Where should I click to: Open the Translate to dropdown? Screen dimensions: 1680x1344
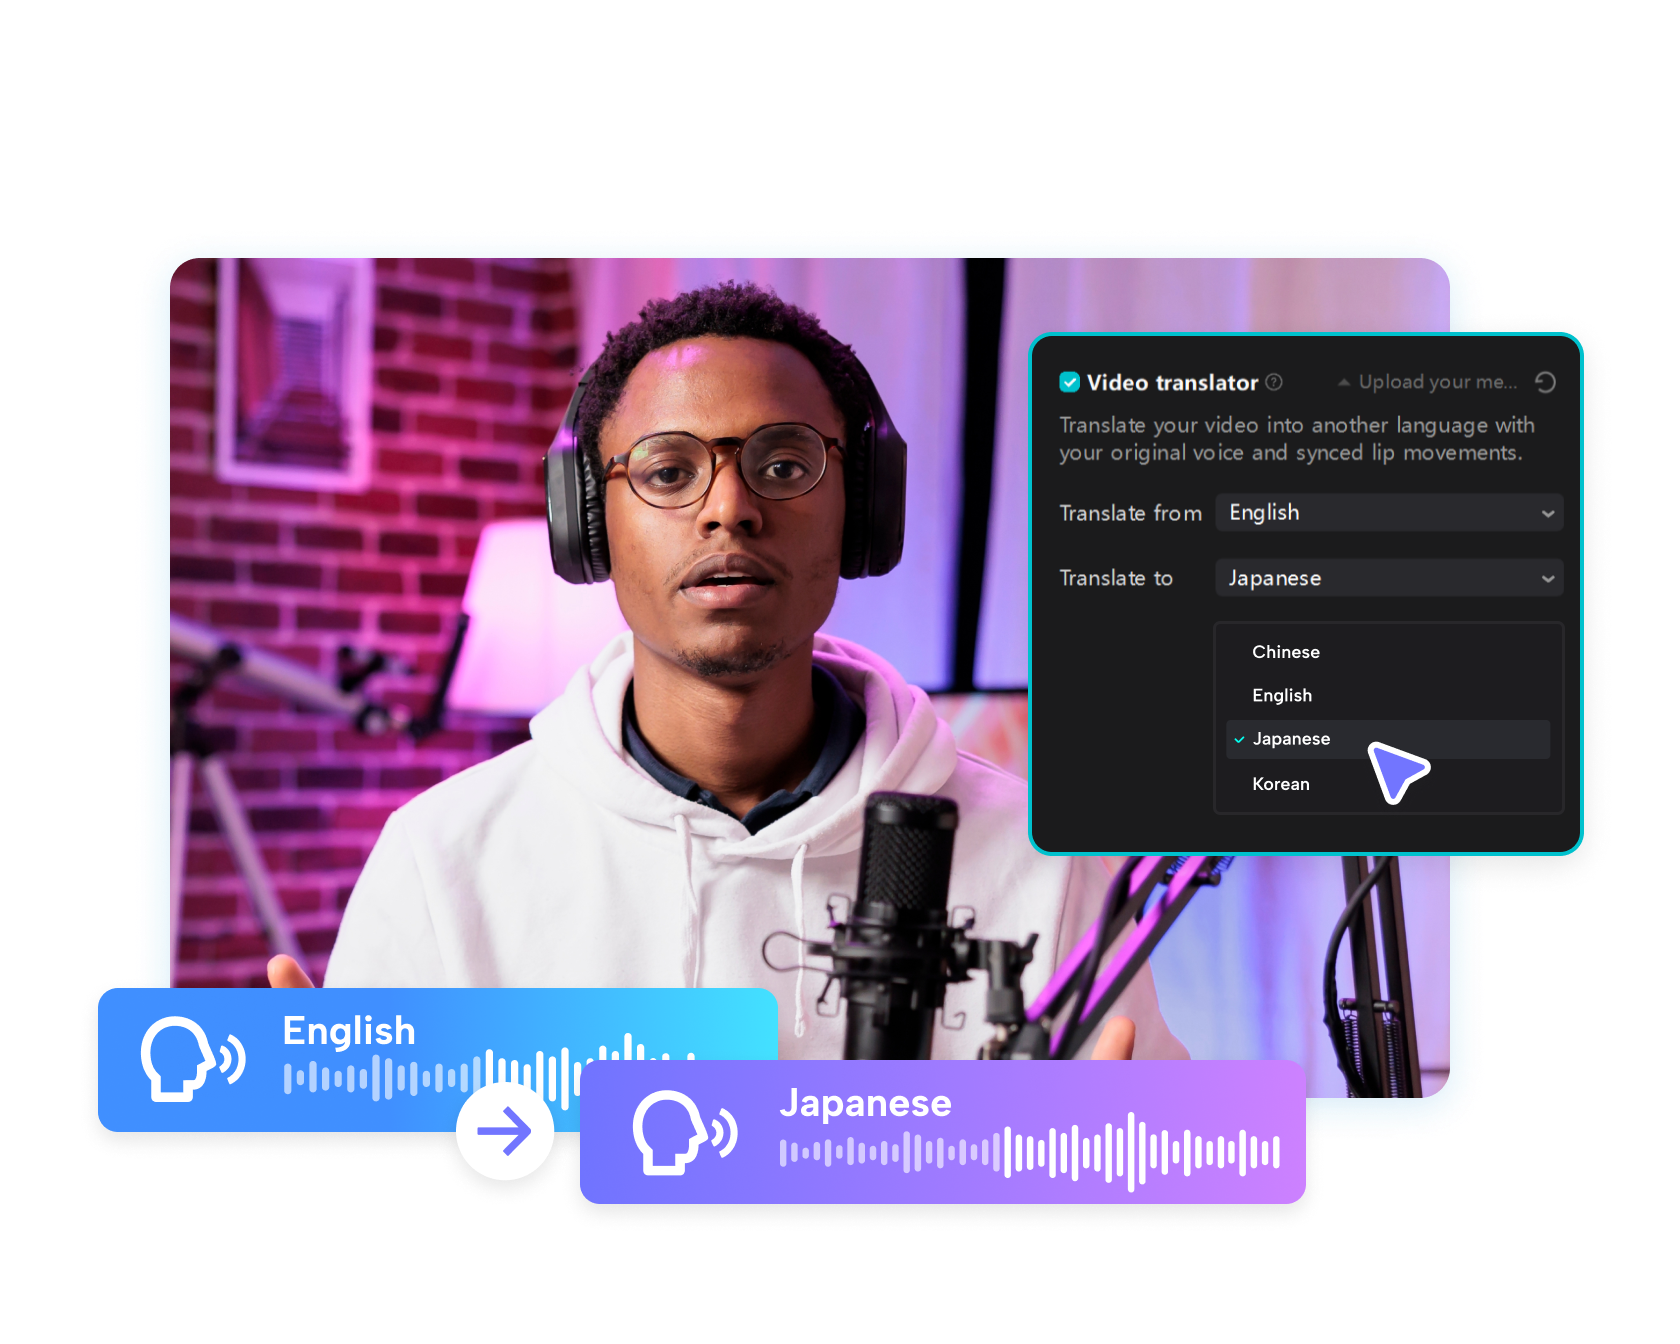coord(1388,577)
